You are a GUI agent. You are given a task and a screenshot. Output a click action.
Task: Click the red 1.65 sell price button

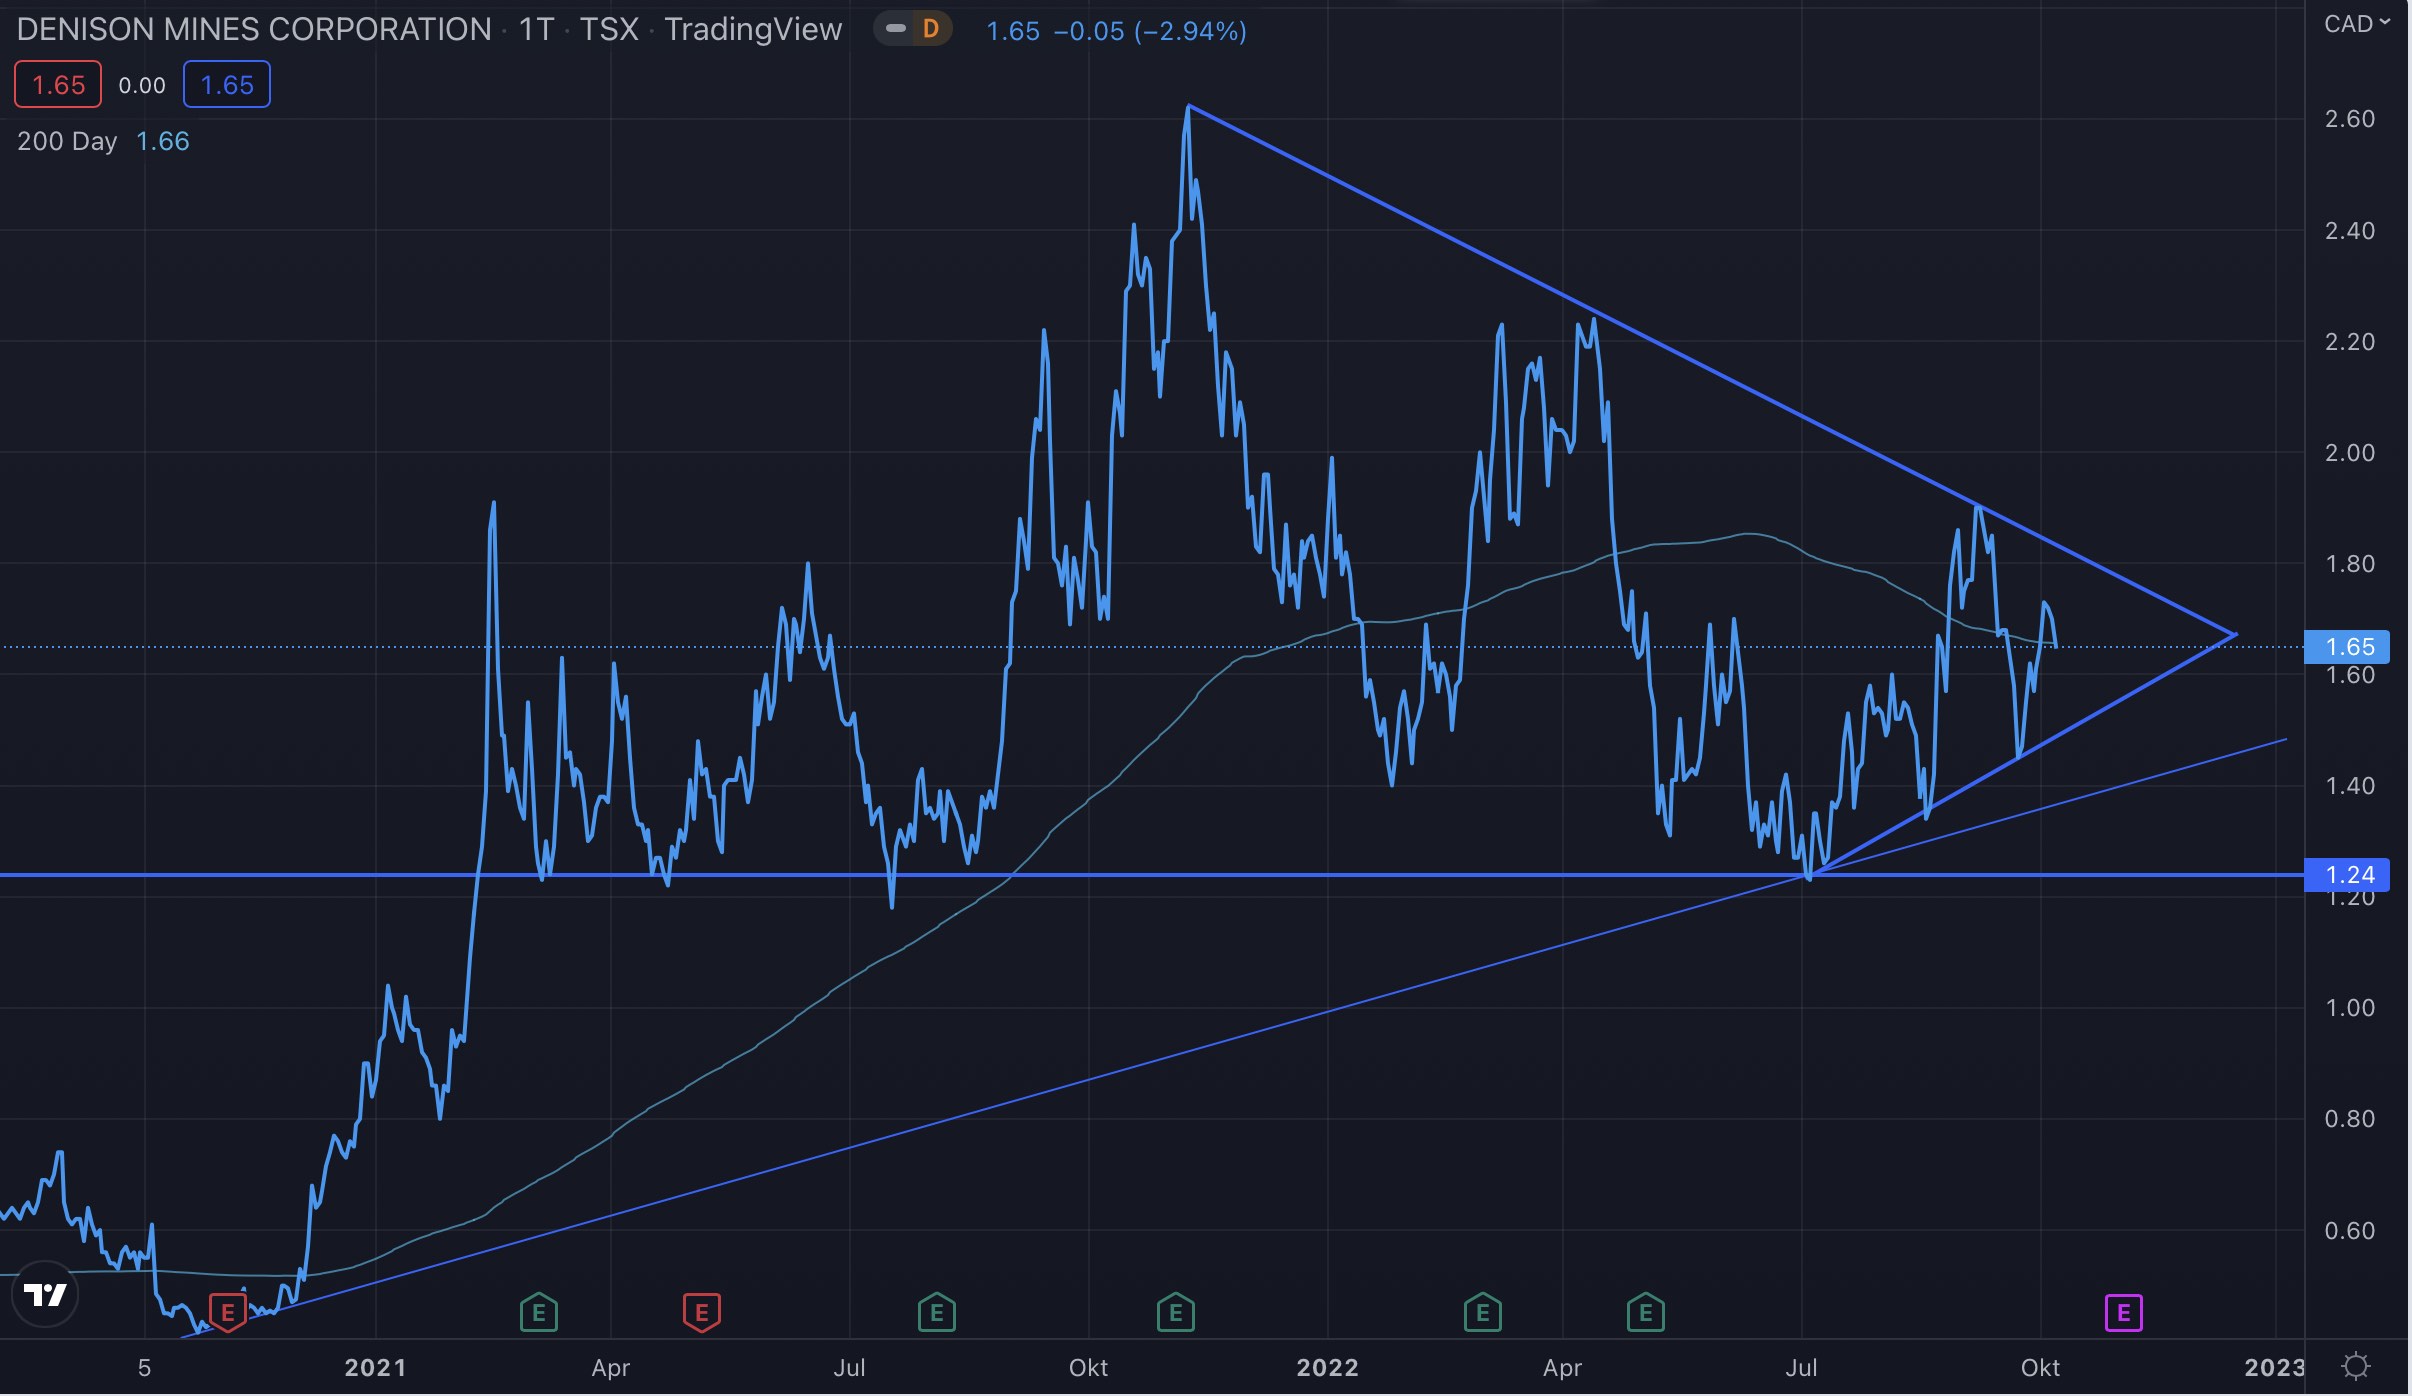[x=58, y=85]
